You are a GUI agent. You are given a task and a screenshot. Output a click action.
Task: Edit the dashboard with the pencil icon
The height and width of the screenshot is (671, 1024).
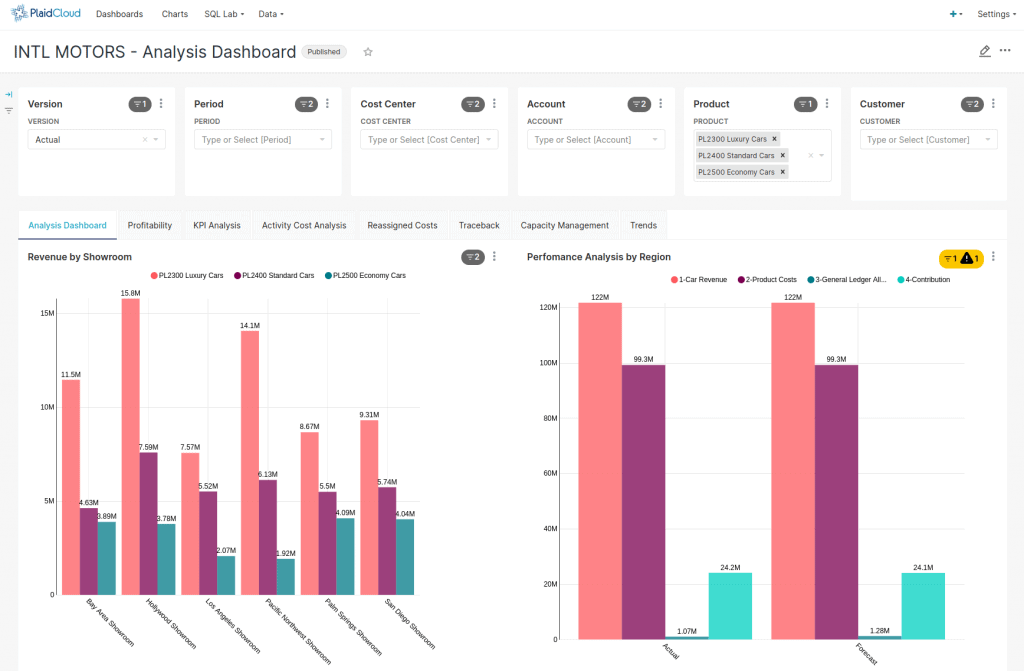click(x=985, y=51)
